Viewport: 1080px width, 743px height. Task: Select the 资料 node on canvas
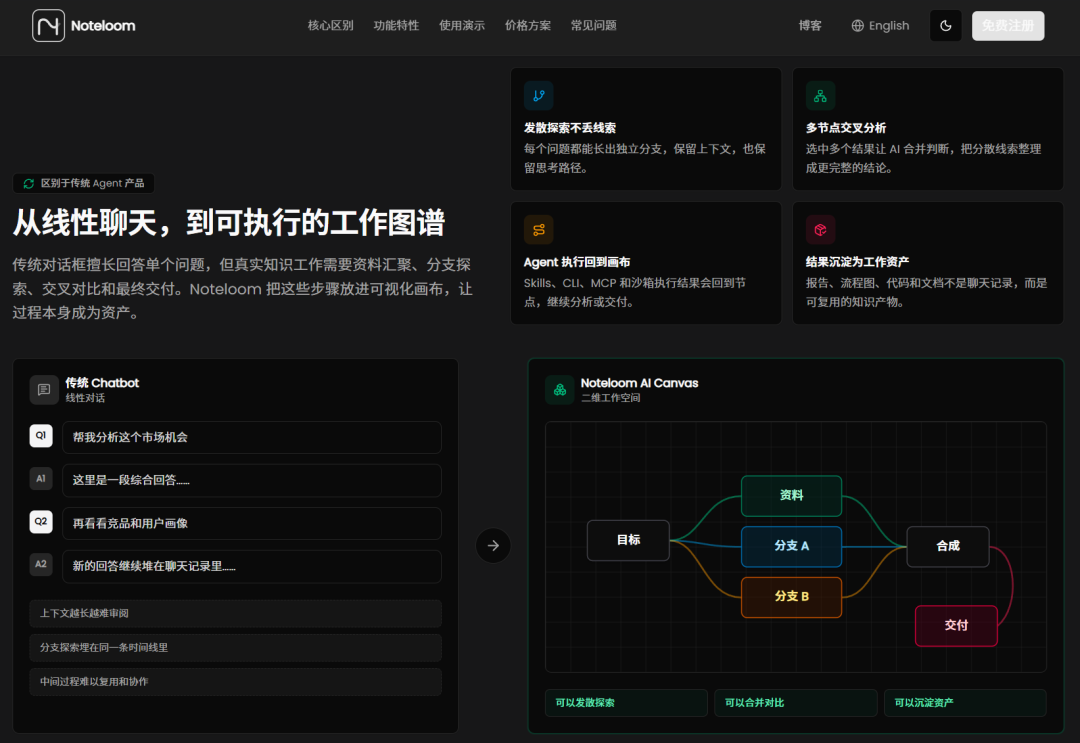tap(791, 495)
